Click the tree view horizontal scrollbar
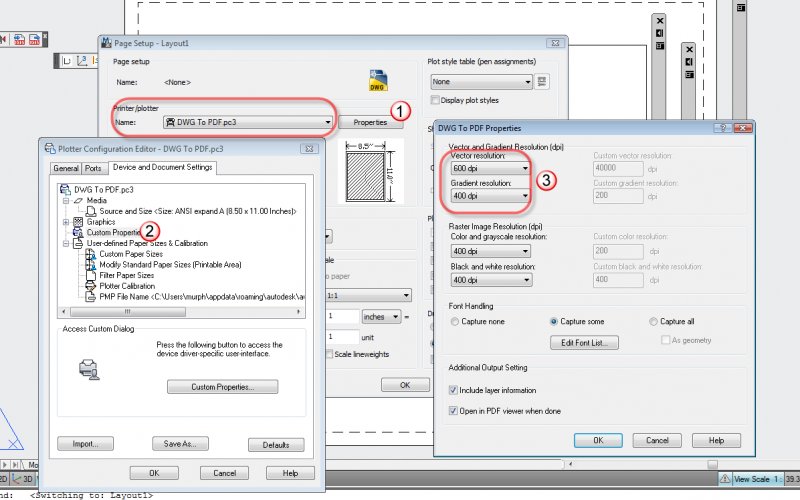The image size is (800, 500). (x=181, y=311)
